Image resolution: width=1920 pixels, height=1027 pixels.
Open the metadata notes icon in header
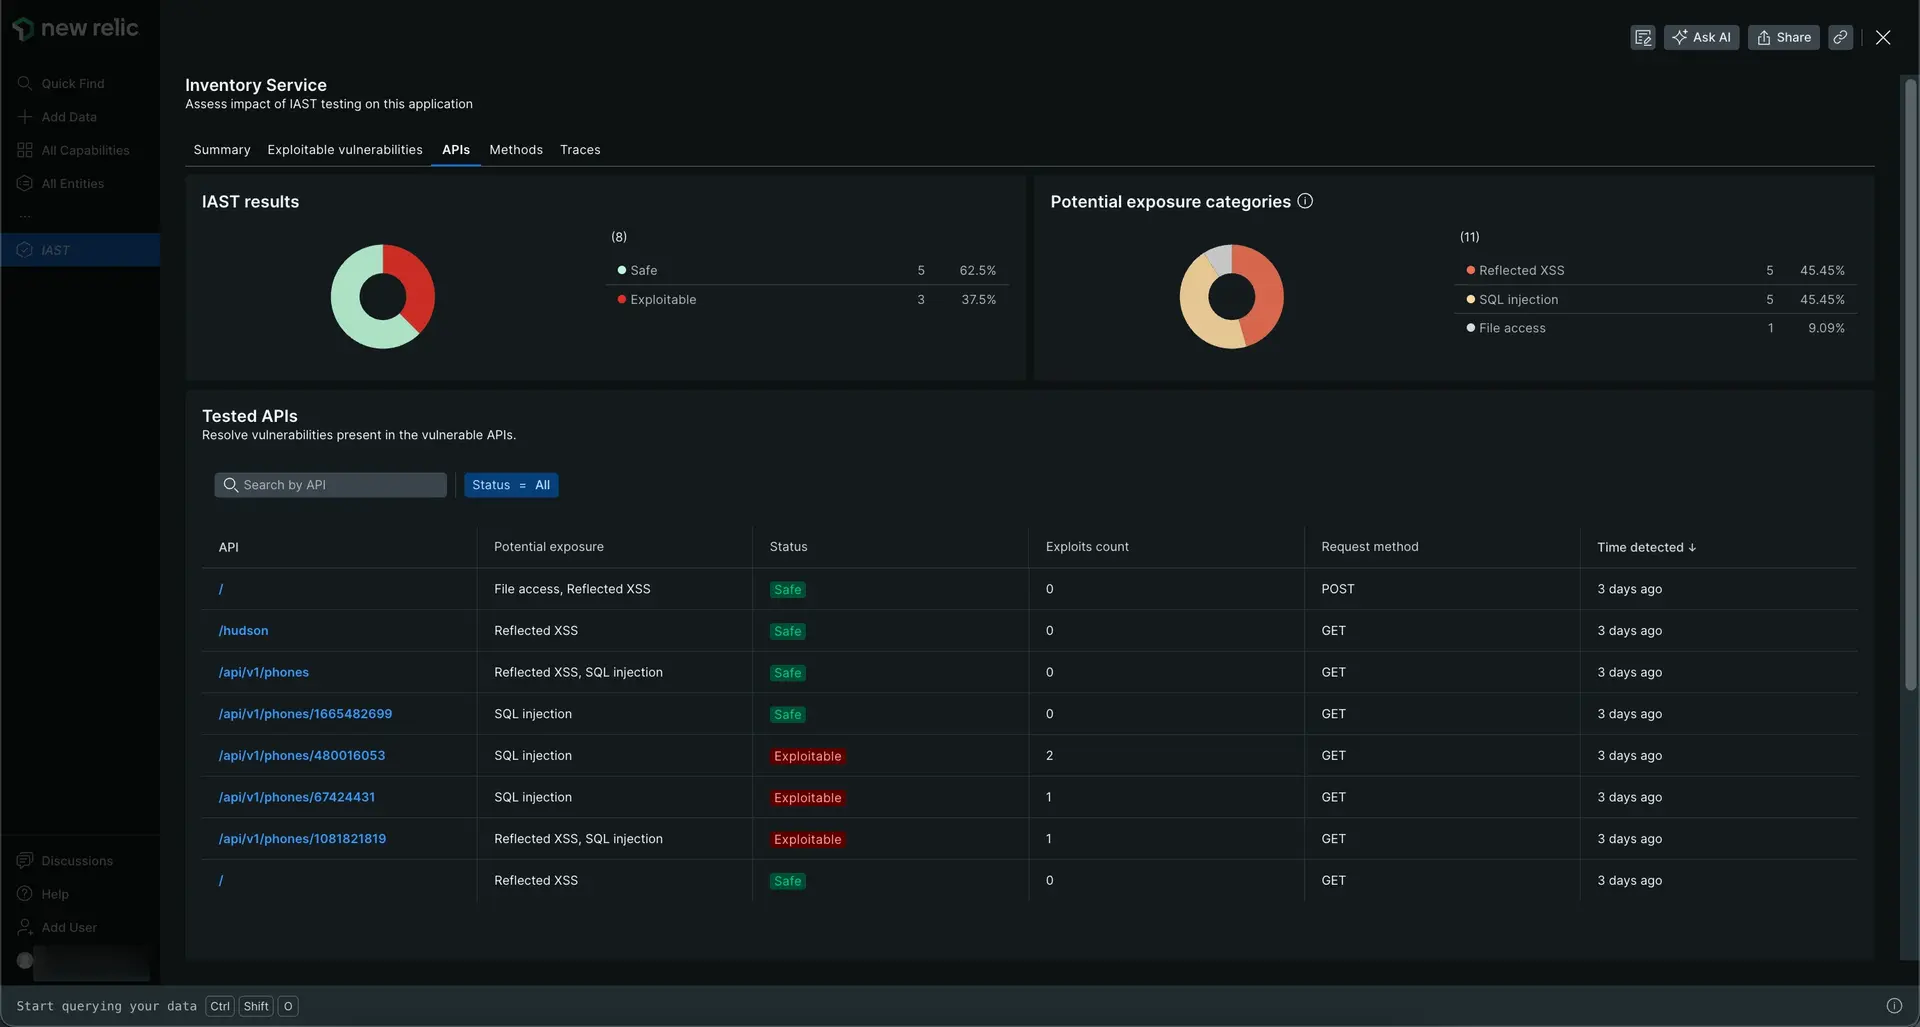click(1642, 37)
